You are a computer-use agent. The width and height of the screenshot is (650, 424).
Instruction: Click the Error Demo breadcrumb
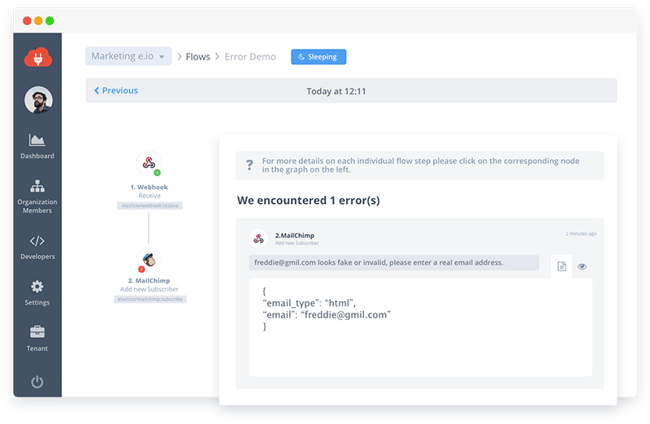coord(250,57)
